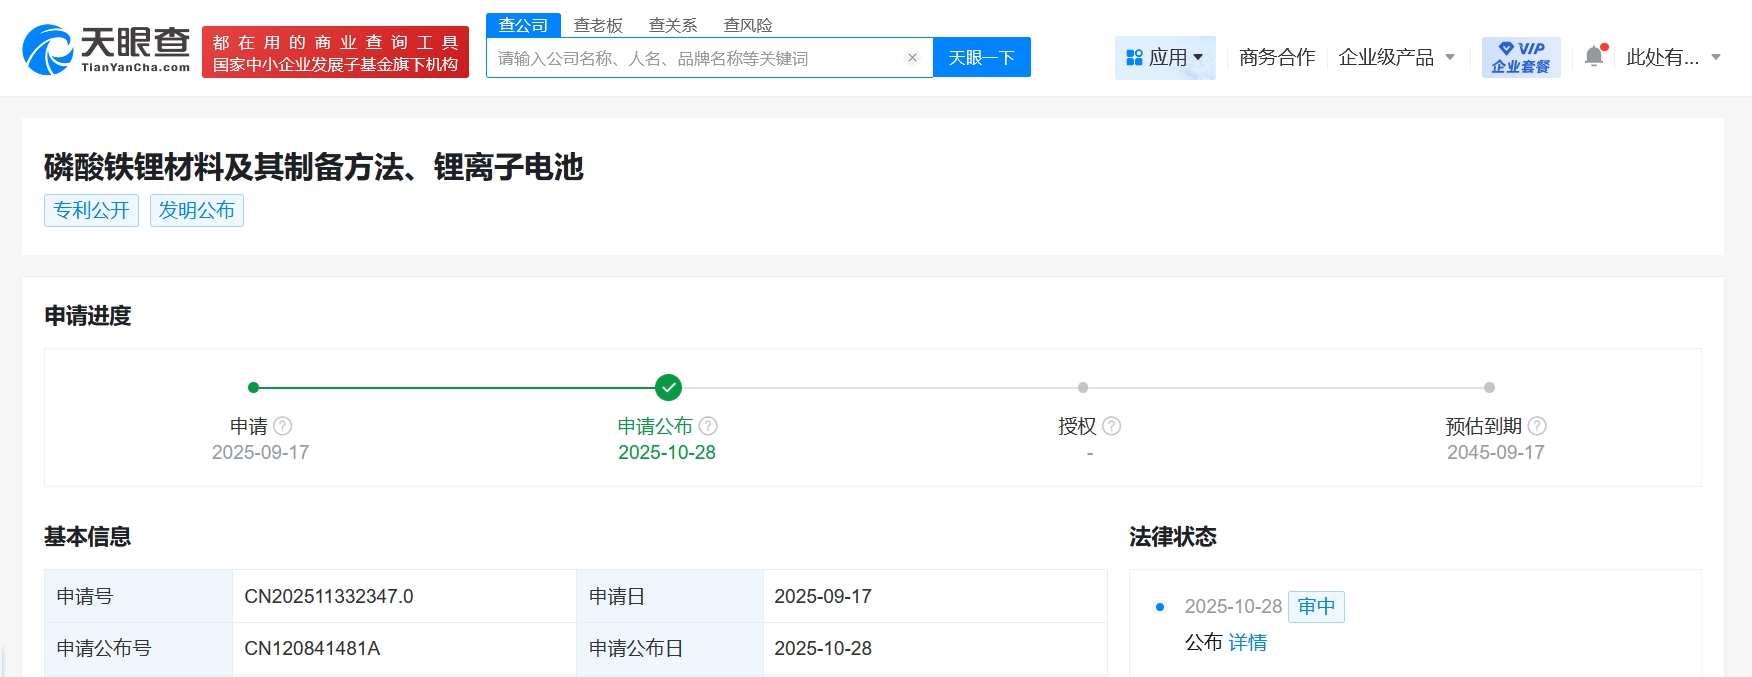The width and height of the screenshot is (1752, 677).
Task: Click the company name search input field
Action: [x=695, y=58]
